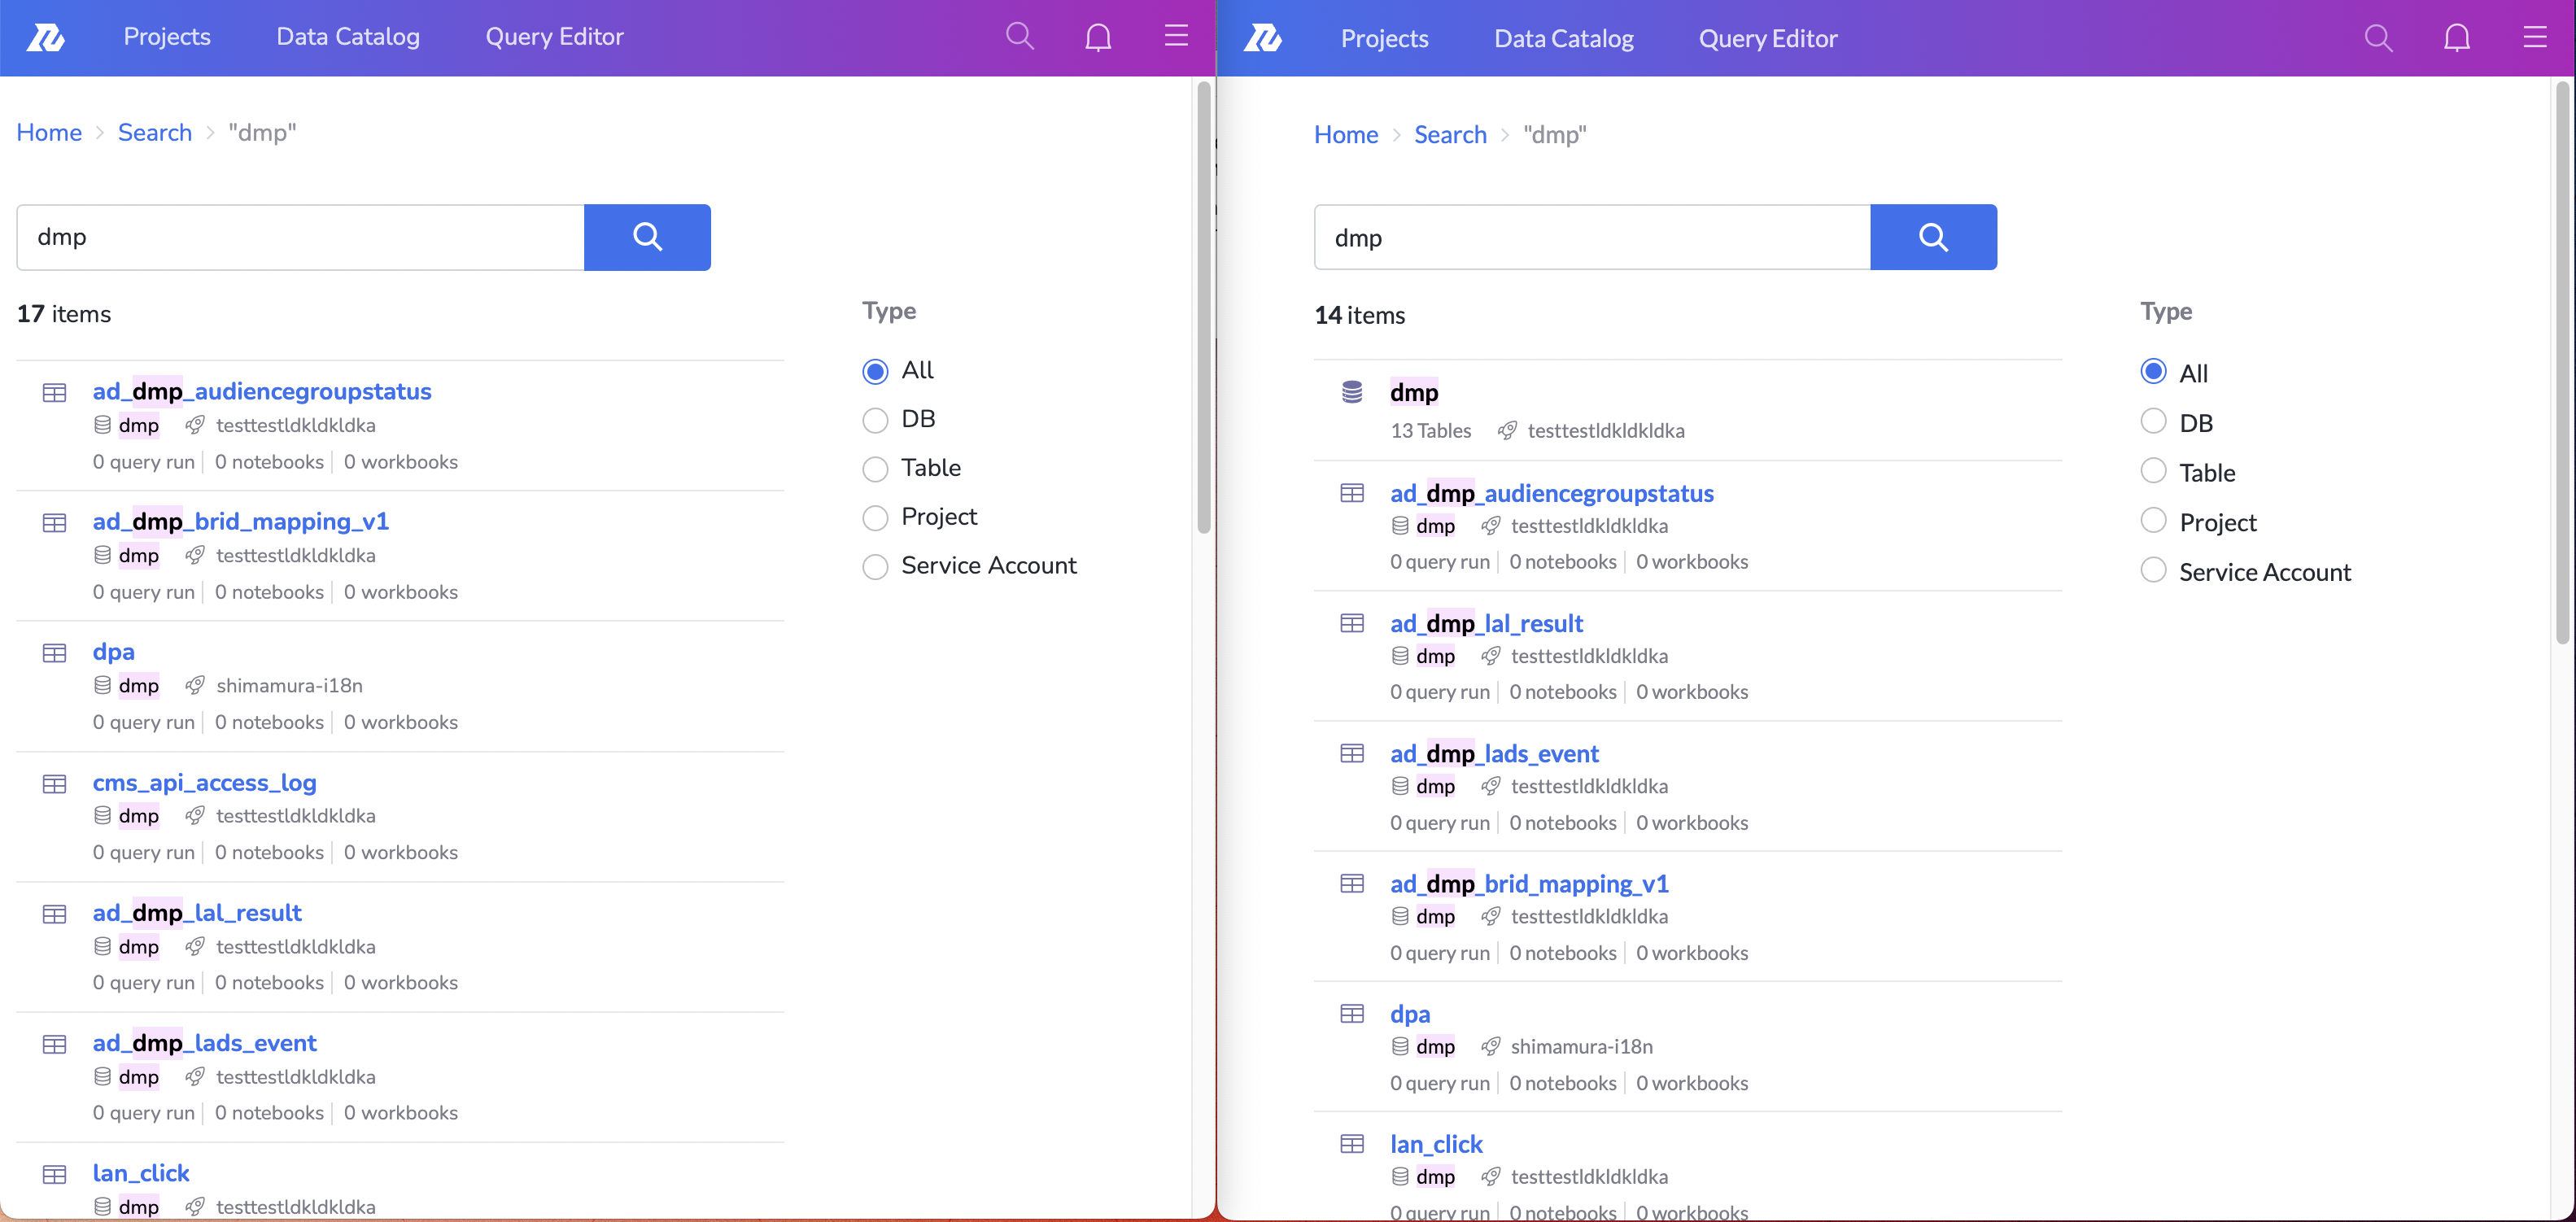Click the Search breadcrumb in the right window
Viewport: 2576px width, 1222px height.
1449,135
